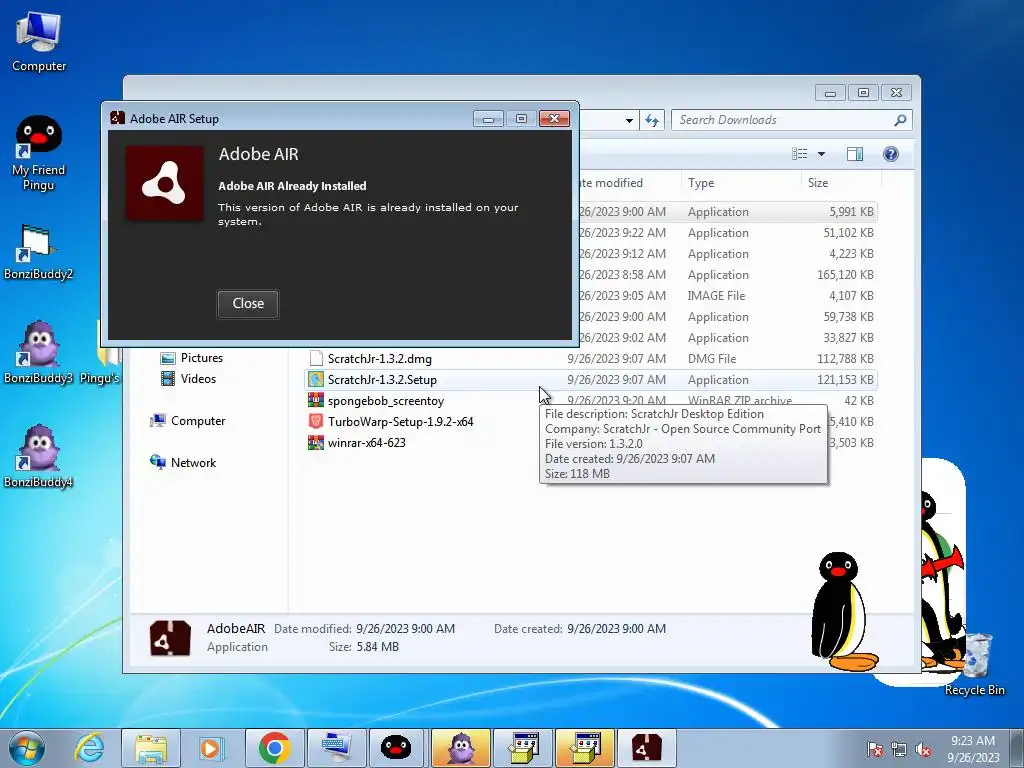
Task: Click the spongebob_screentoy archive icon
Action: [316, 400]
